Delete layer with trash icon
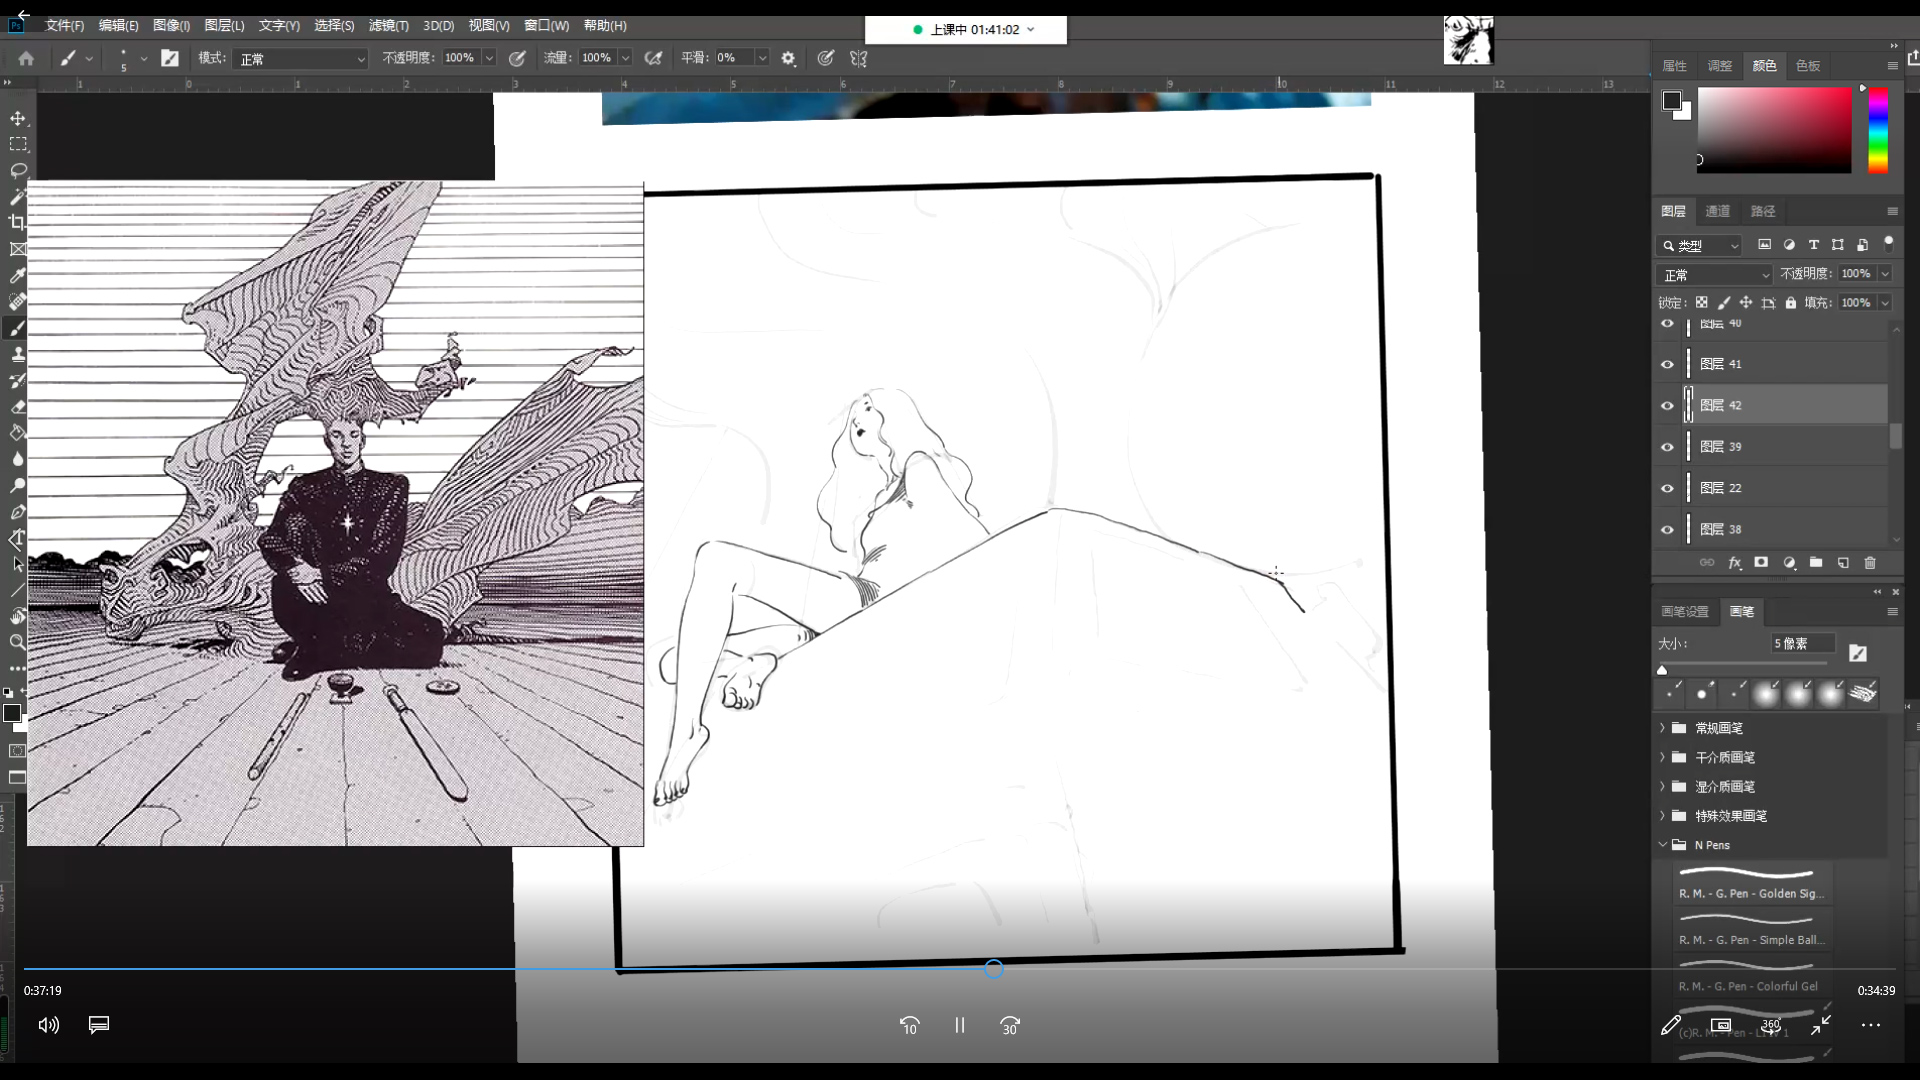The image size is (1920, 1080). pyautogui.click(x=1870, y=563)
